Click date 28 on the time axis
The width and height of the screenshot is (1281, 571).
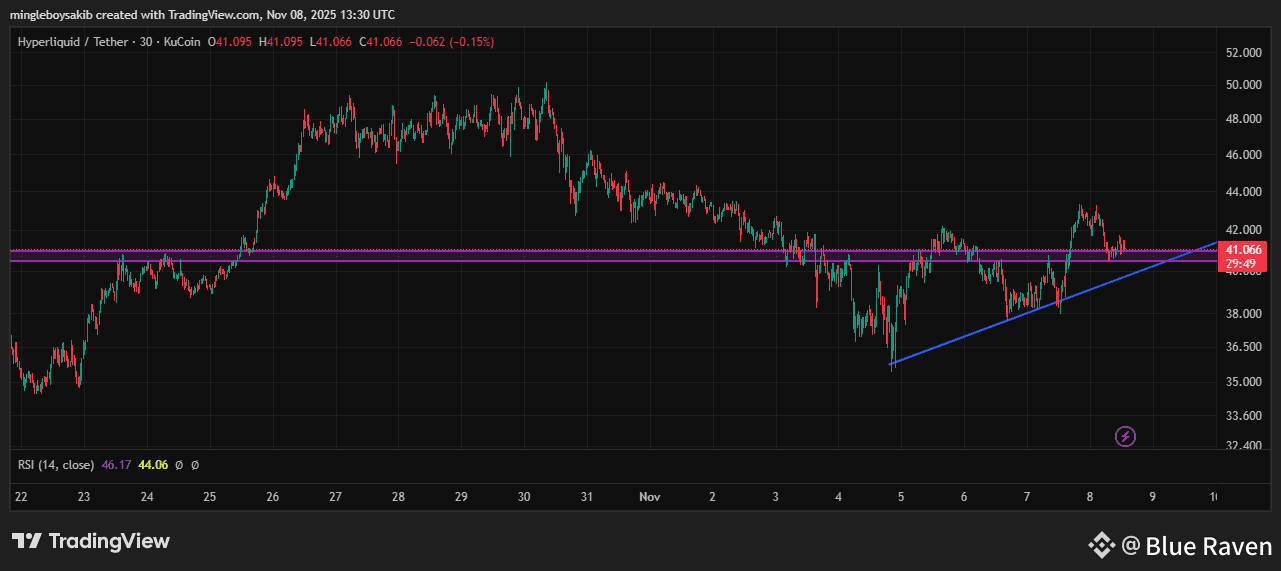[398, 497]
